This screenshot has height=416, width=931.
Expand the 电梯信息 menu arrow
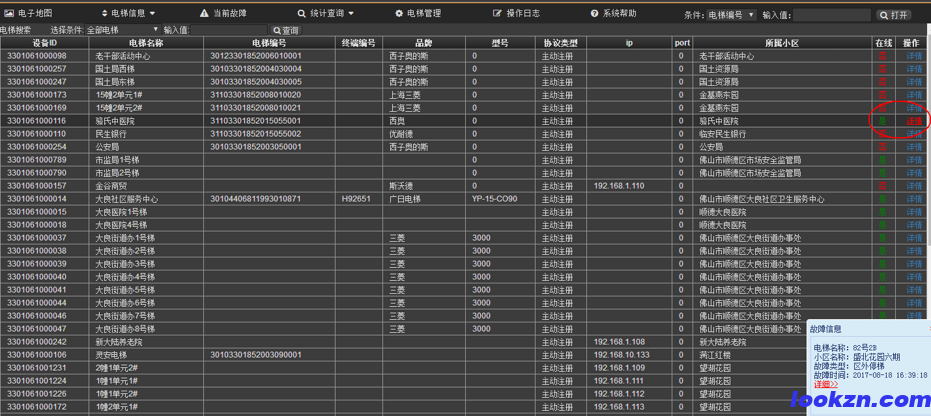[153, 14]
